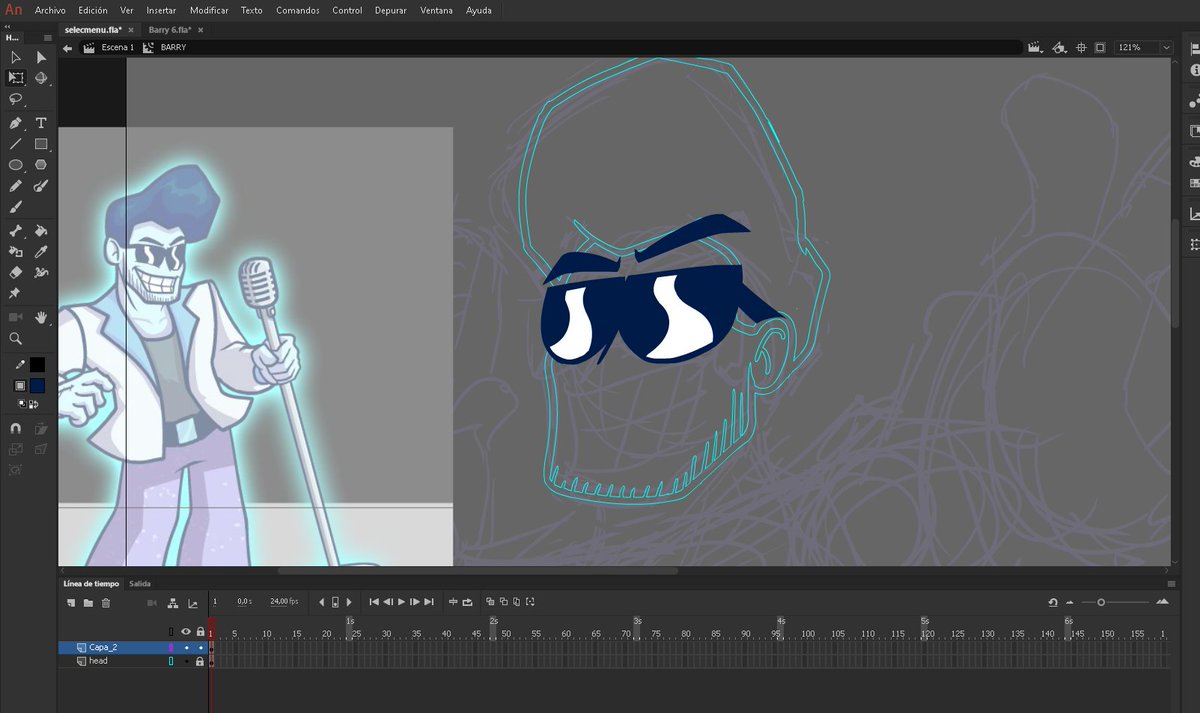Viewport: 1200px width, 713px height.
Task: Choose the Ink Bottle tool
Action: [16, 252]
